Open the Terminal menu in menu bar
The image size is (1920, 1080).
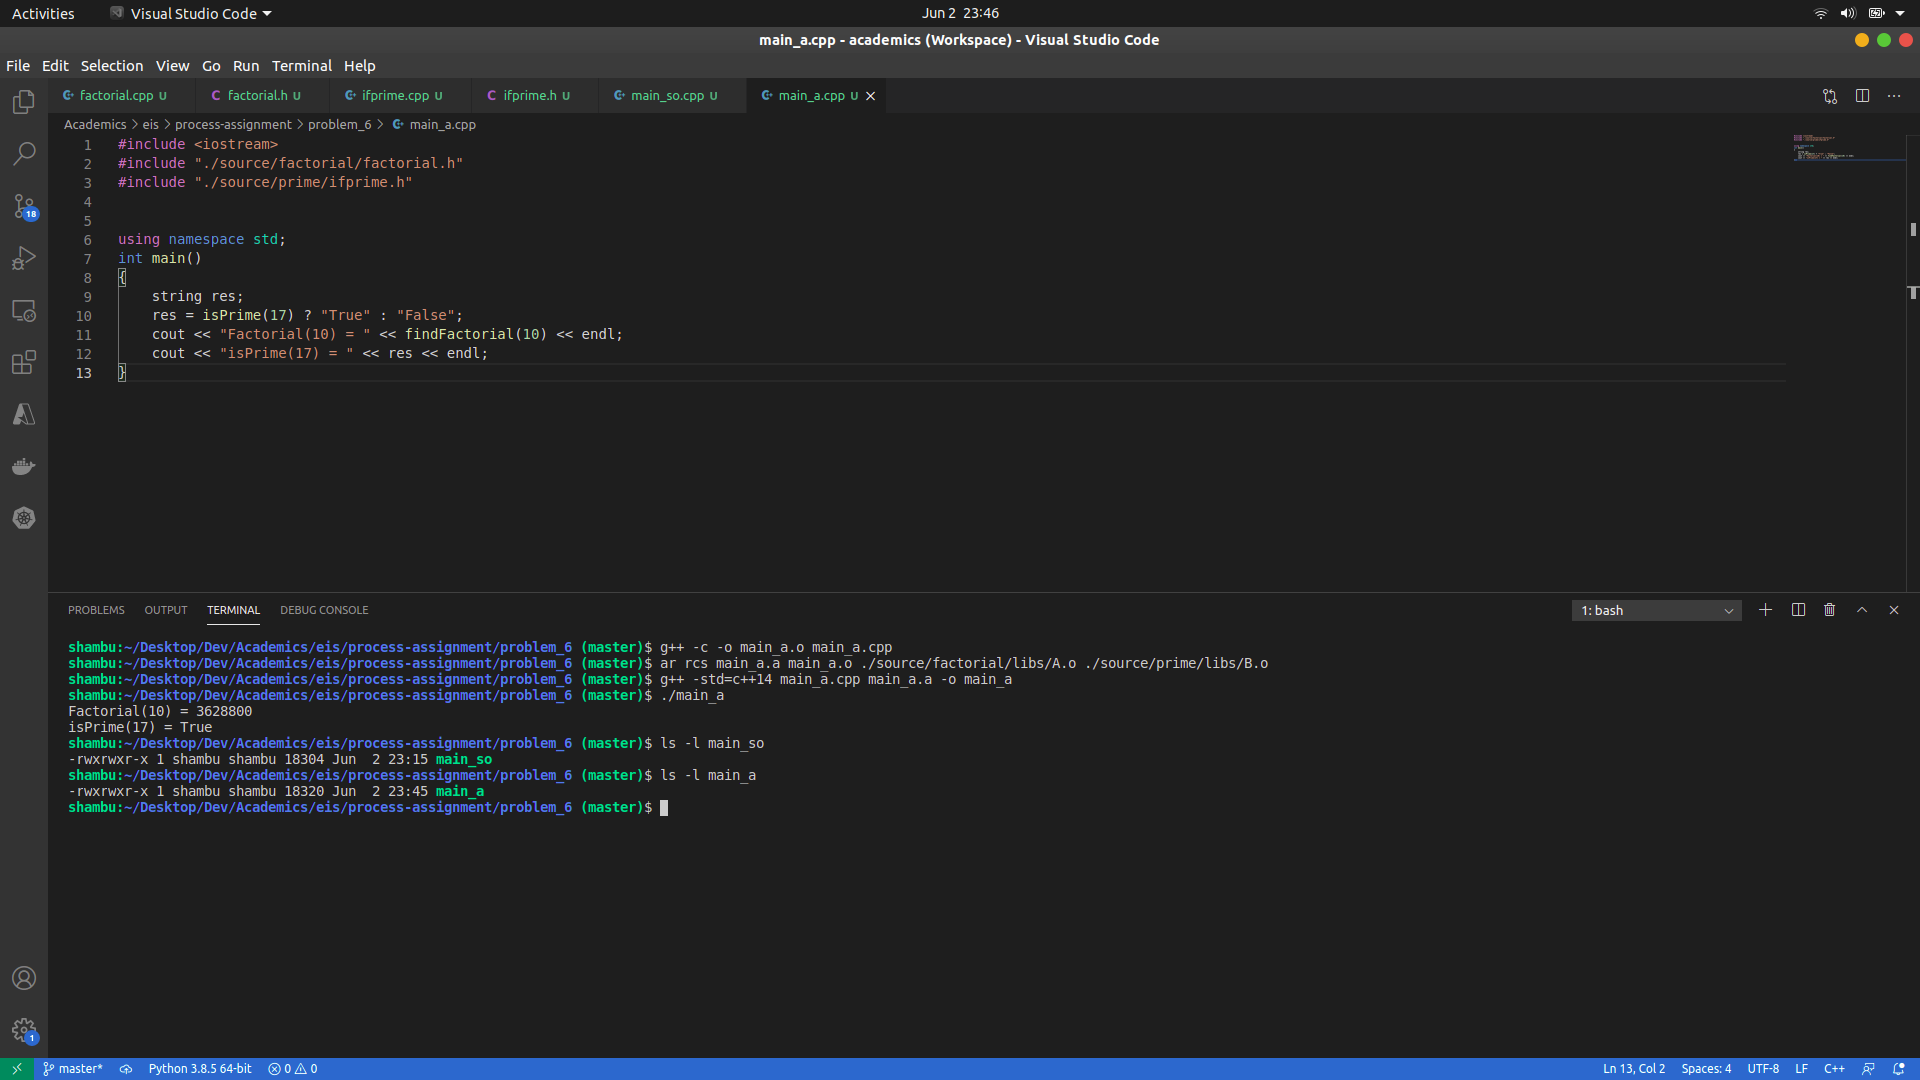pos(301,66)
